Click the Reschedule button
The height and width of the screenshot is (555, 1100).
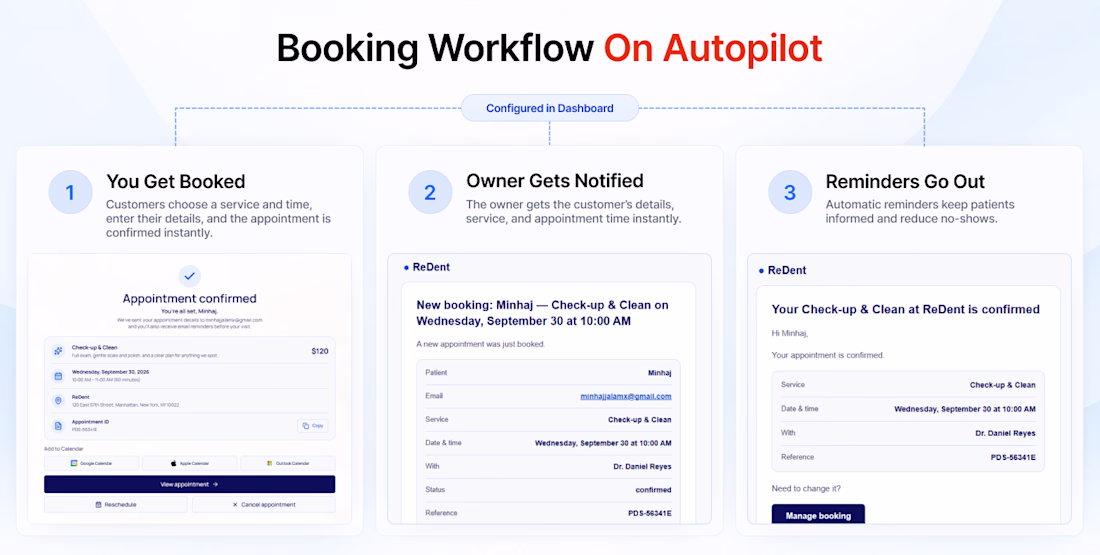point(116,504)
